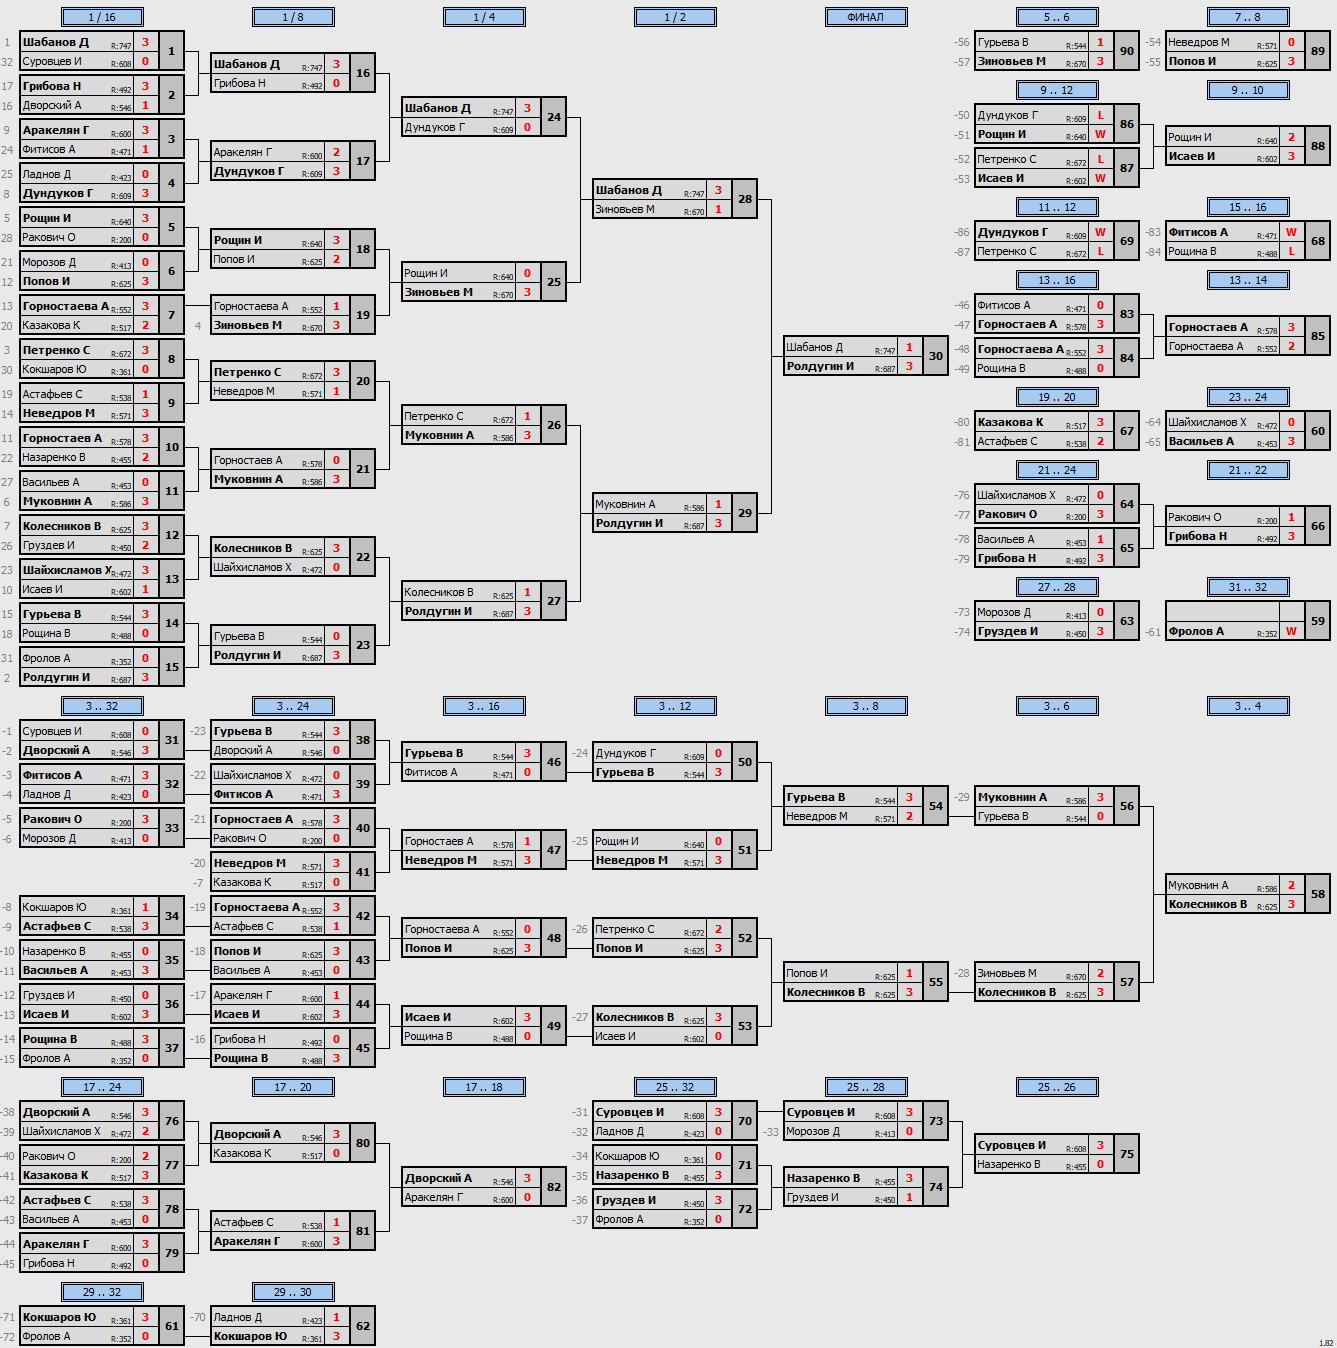Select the '3 .. 24' round header
The width and height of the screenshot is (1337, 1348).
tap(293, 706)
